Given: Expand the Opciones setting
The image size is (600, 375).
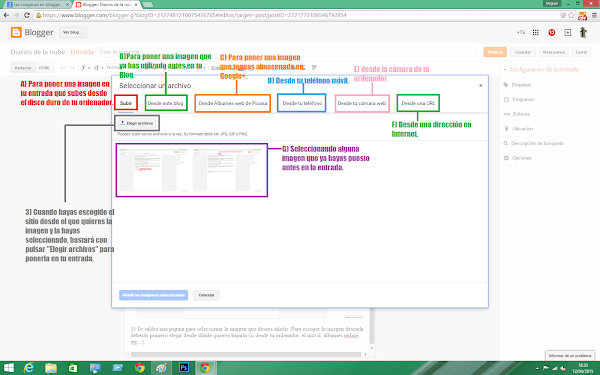Looking at the screenshot, I should click(x=517, y=158).
